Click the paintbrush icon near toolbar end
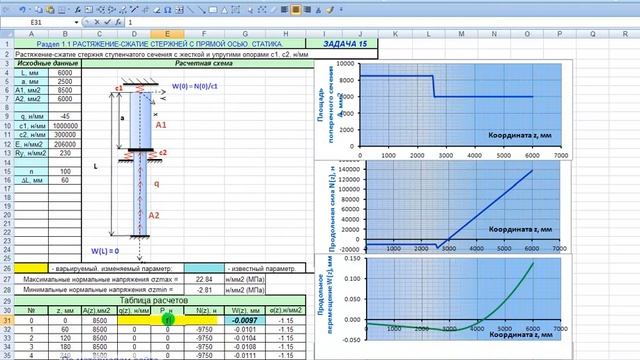 (330, 10)
